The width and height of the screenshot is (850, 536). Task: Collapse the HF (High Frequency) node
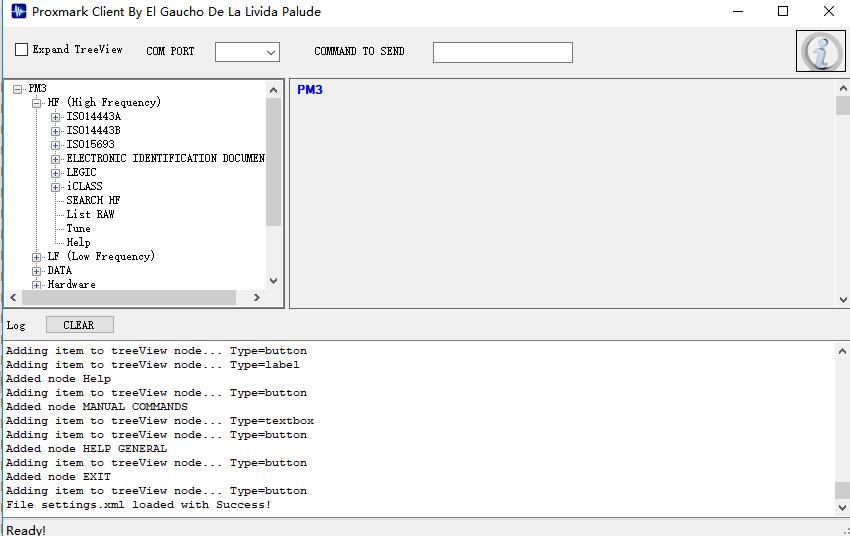coord(37,103)
